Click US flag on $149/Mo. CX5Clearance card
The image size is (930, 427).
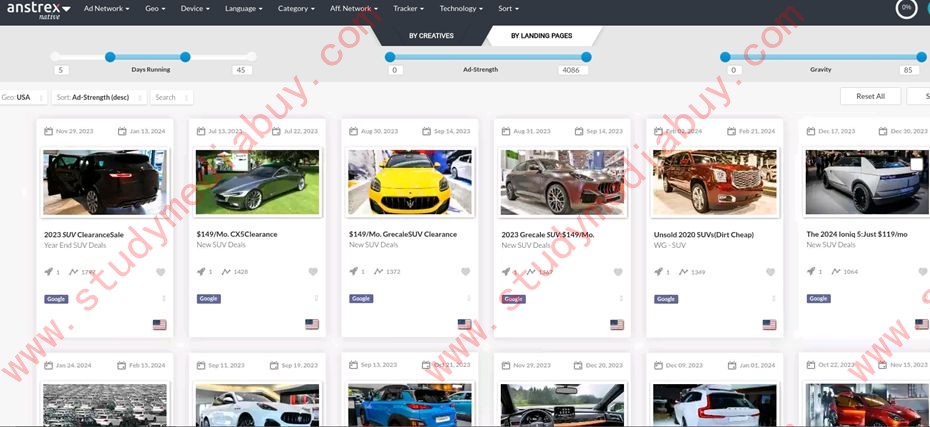(x=312, y=324)
